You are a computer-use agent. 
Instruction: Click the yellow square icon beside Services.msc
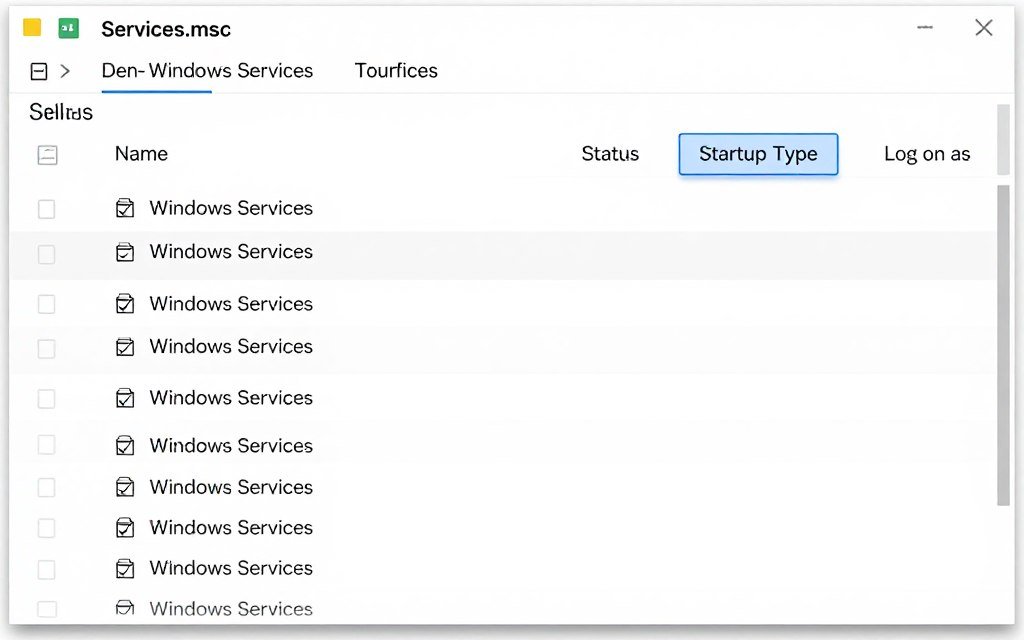[33, 27]
